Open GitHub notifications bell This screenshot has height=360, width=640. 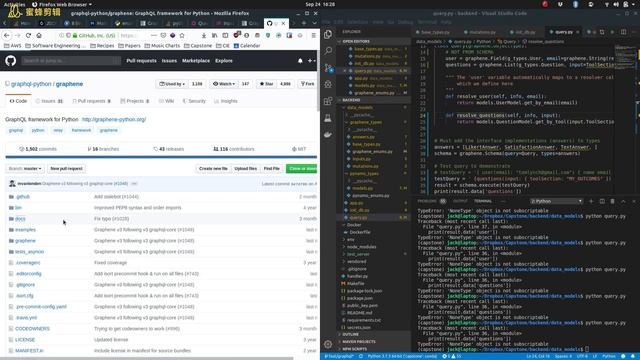point(300,61)
